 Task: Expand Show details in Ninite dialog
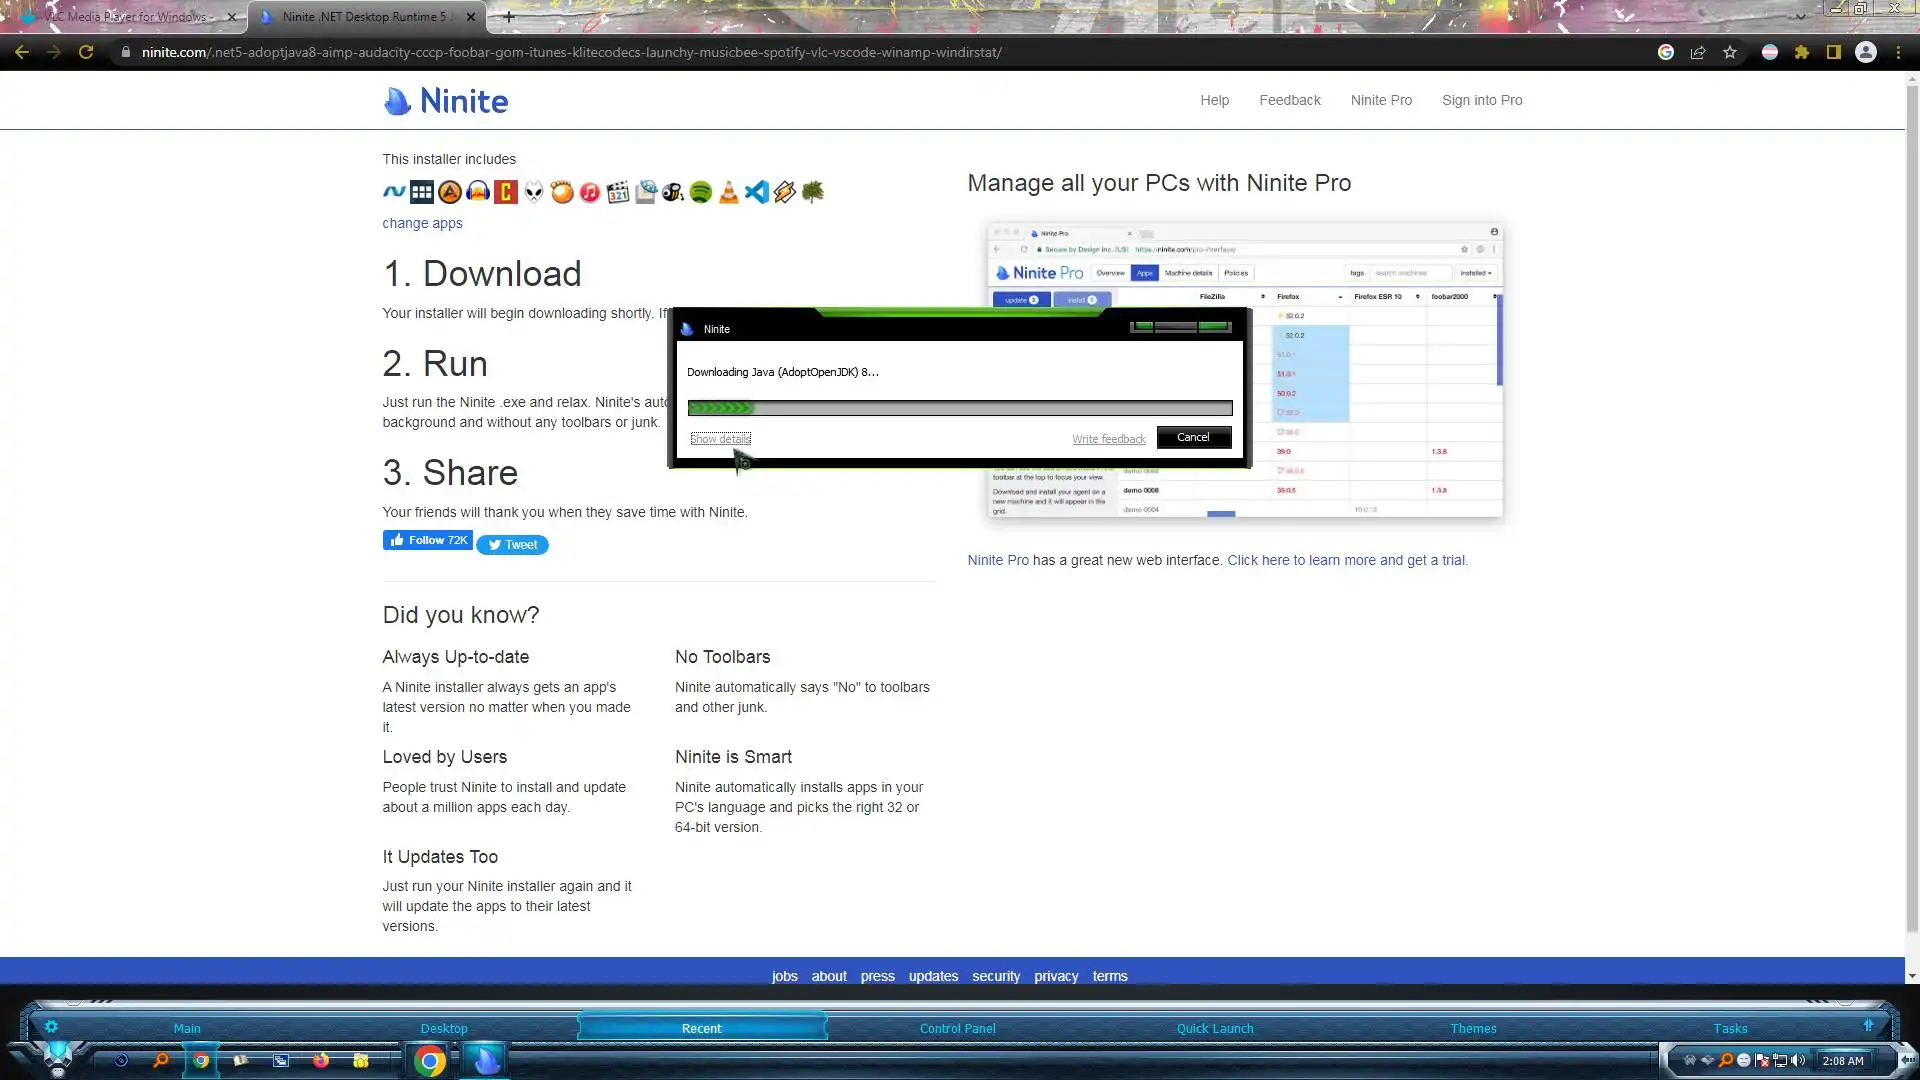(720, 439)
